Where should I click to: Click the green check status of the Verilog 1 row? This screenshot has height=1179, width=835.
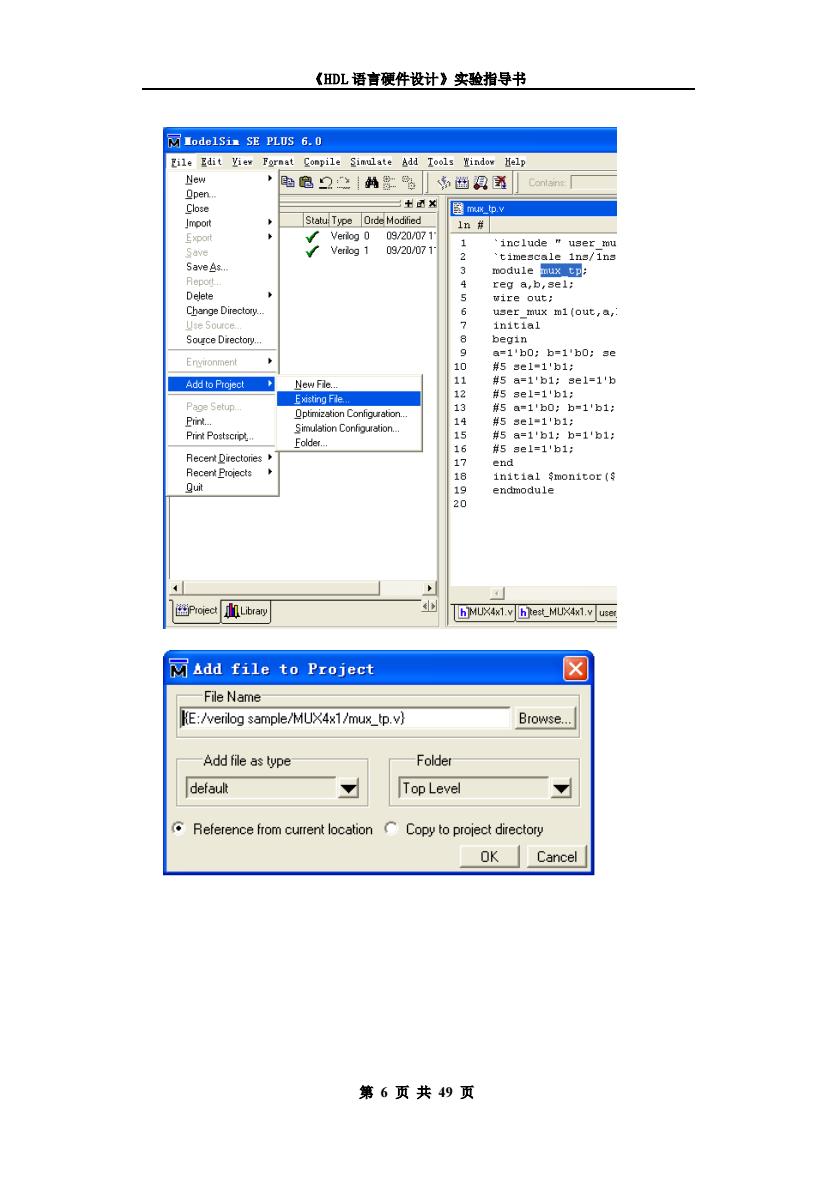312,251
